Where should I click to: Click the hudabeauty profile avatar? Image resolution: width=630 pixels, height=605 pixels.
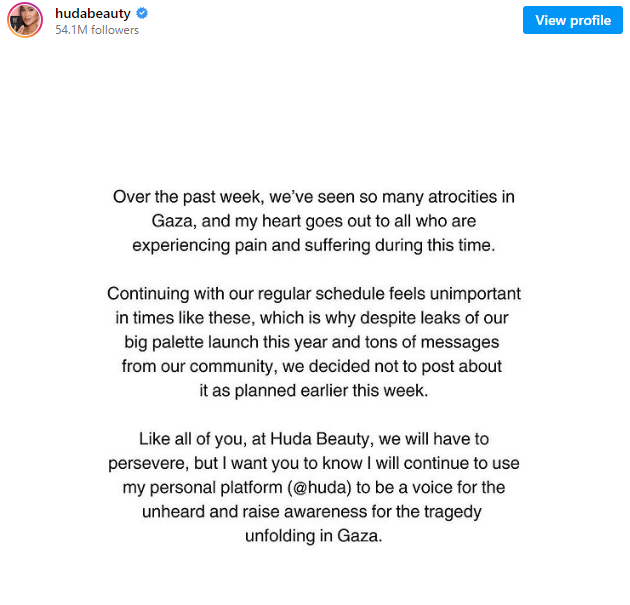pos(25,21)
